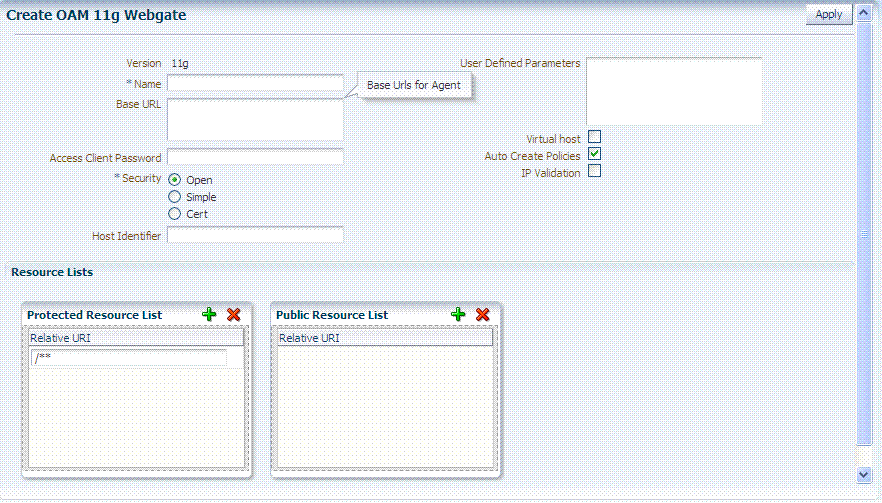Focus the Access Client Password field
Image resolution: width=882 pixels, height=503 pixels.
255,157
